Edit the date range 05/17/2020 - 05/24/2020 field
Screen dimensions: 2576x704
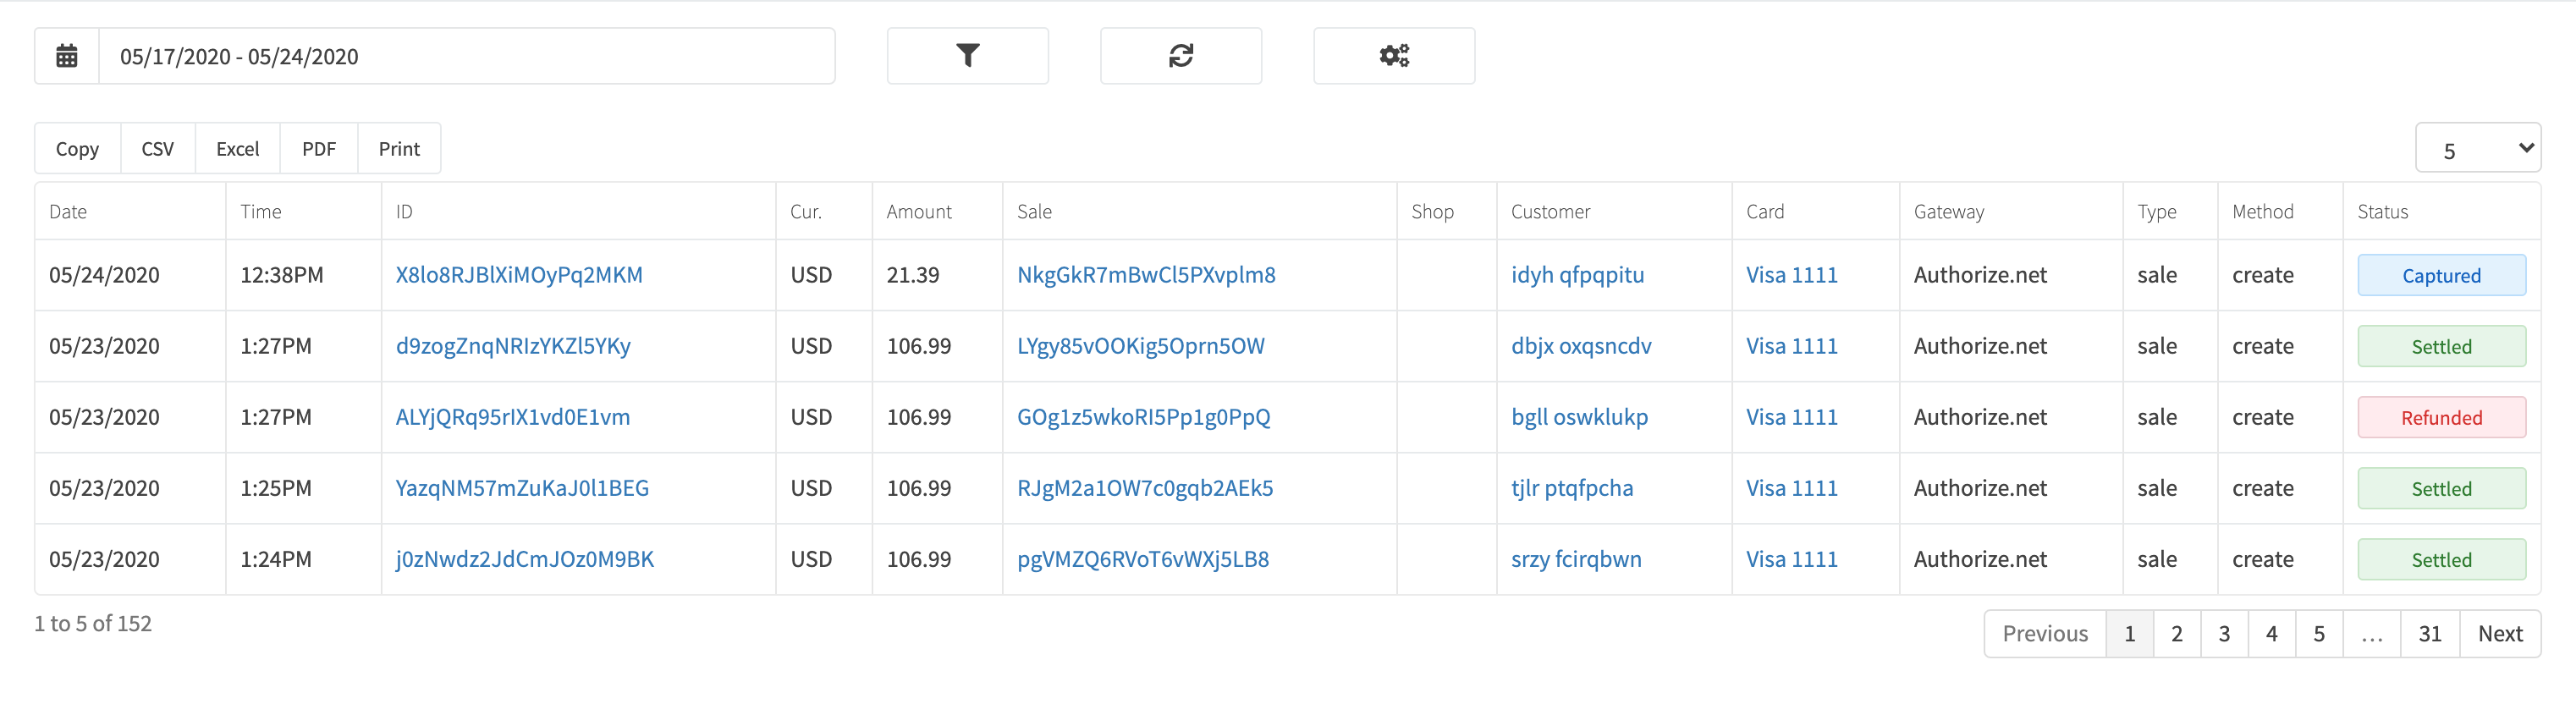coord(466,56)
